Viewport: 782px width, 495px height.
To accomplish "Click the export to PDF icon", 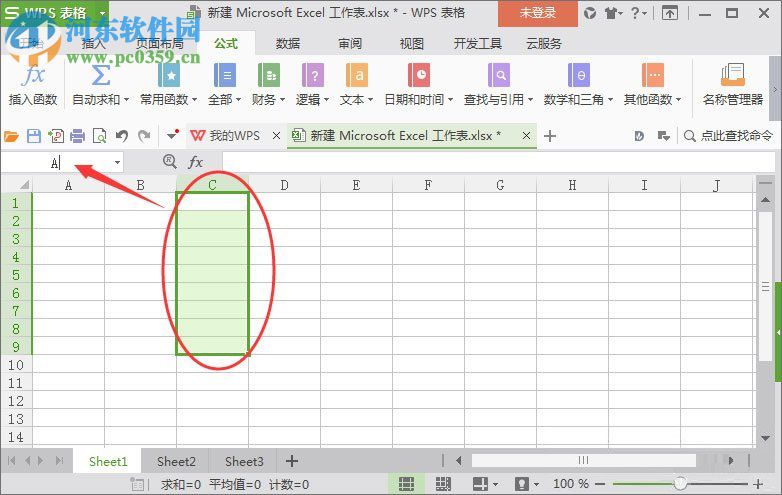I will tap(55, 136).
